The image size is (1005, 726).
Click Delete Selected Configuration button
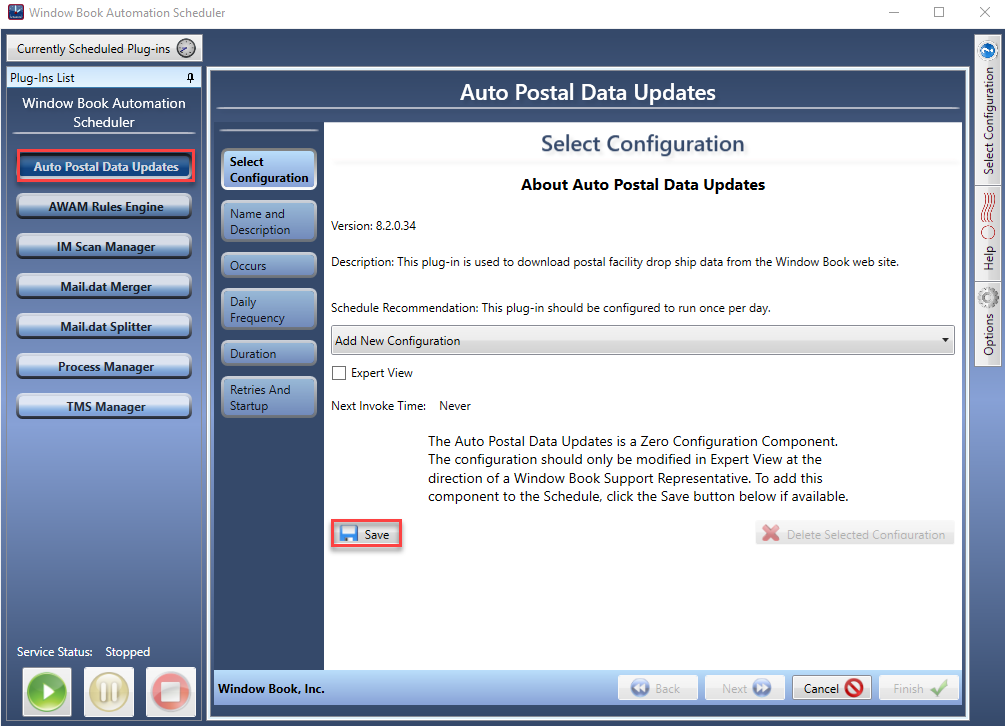pyautogui.click(x=855, y=533)
